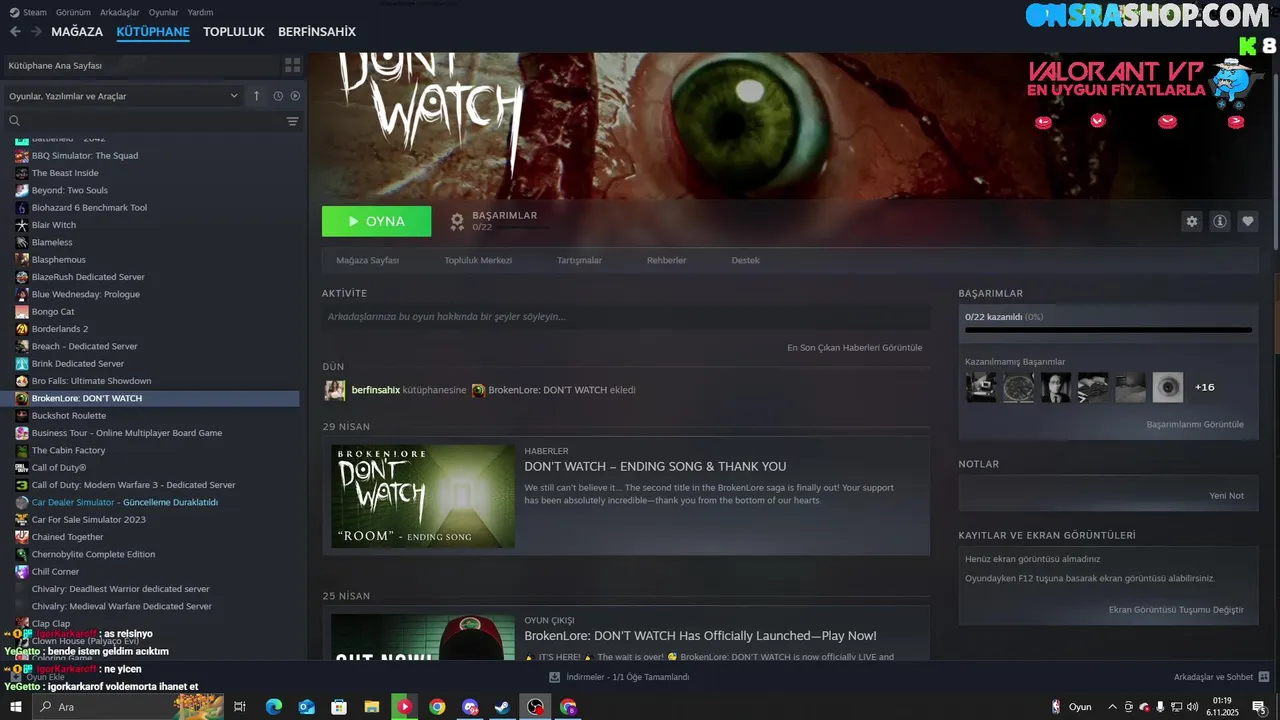The image size is (1280, 720).
Task: Open the Görünüm menu
Action: coord(73,12)
